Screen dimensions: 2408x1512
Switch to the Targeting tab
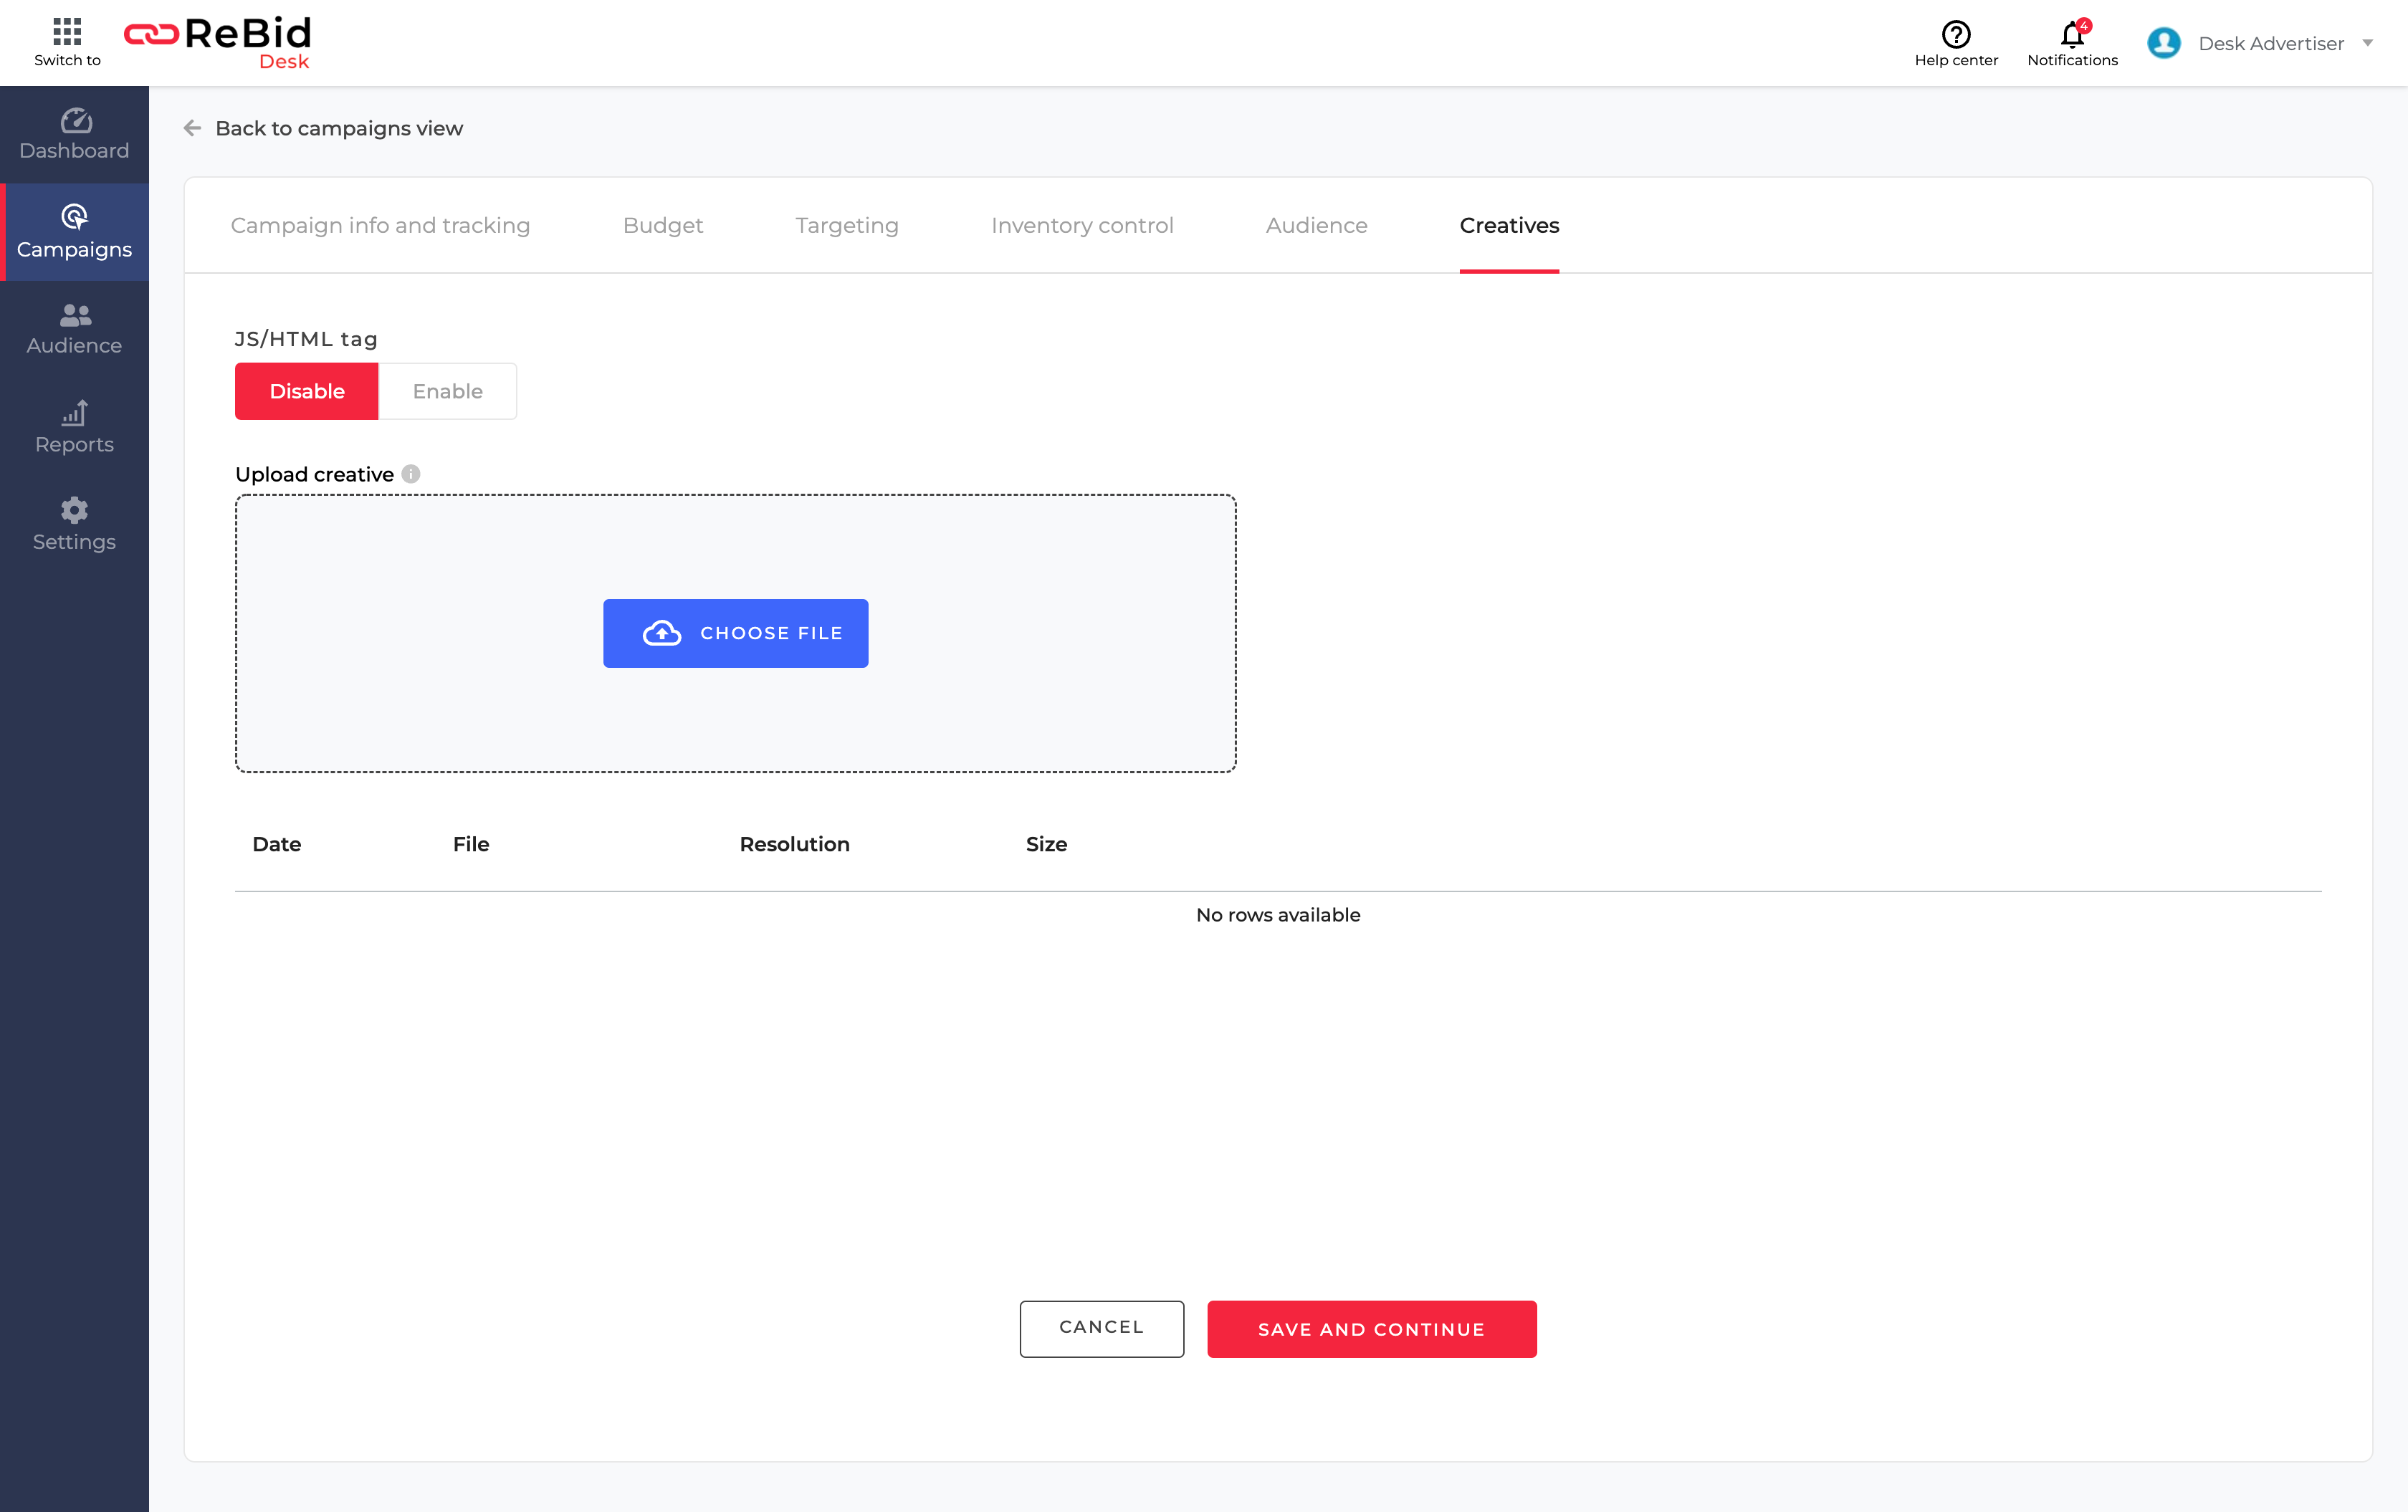847,225
